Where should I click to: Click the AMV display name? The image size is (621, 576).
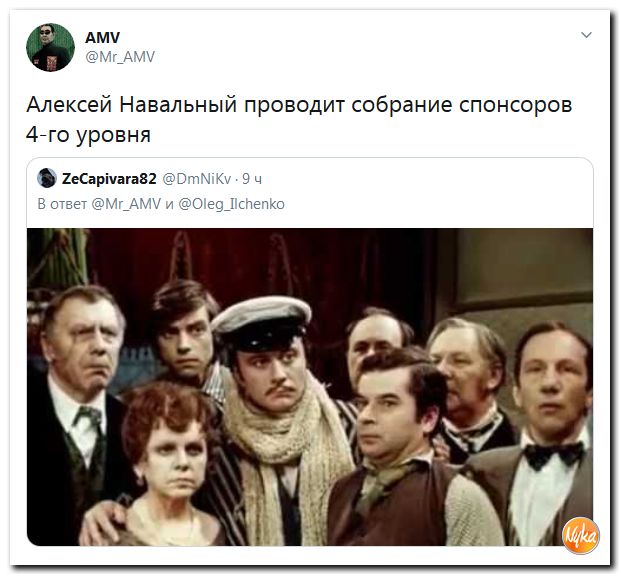tap(102, 38)
